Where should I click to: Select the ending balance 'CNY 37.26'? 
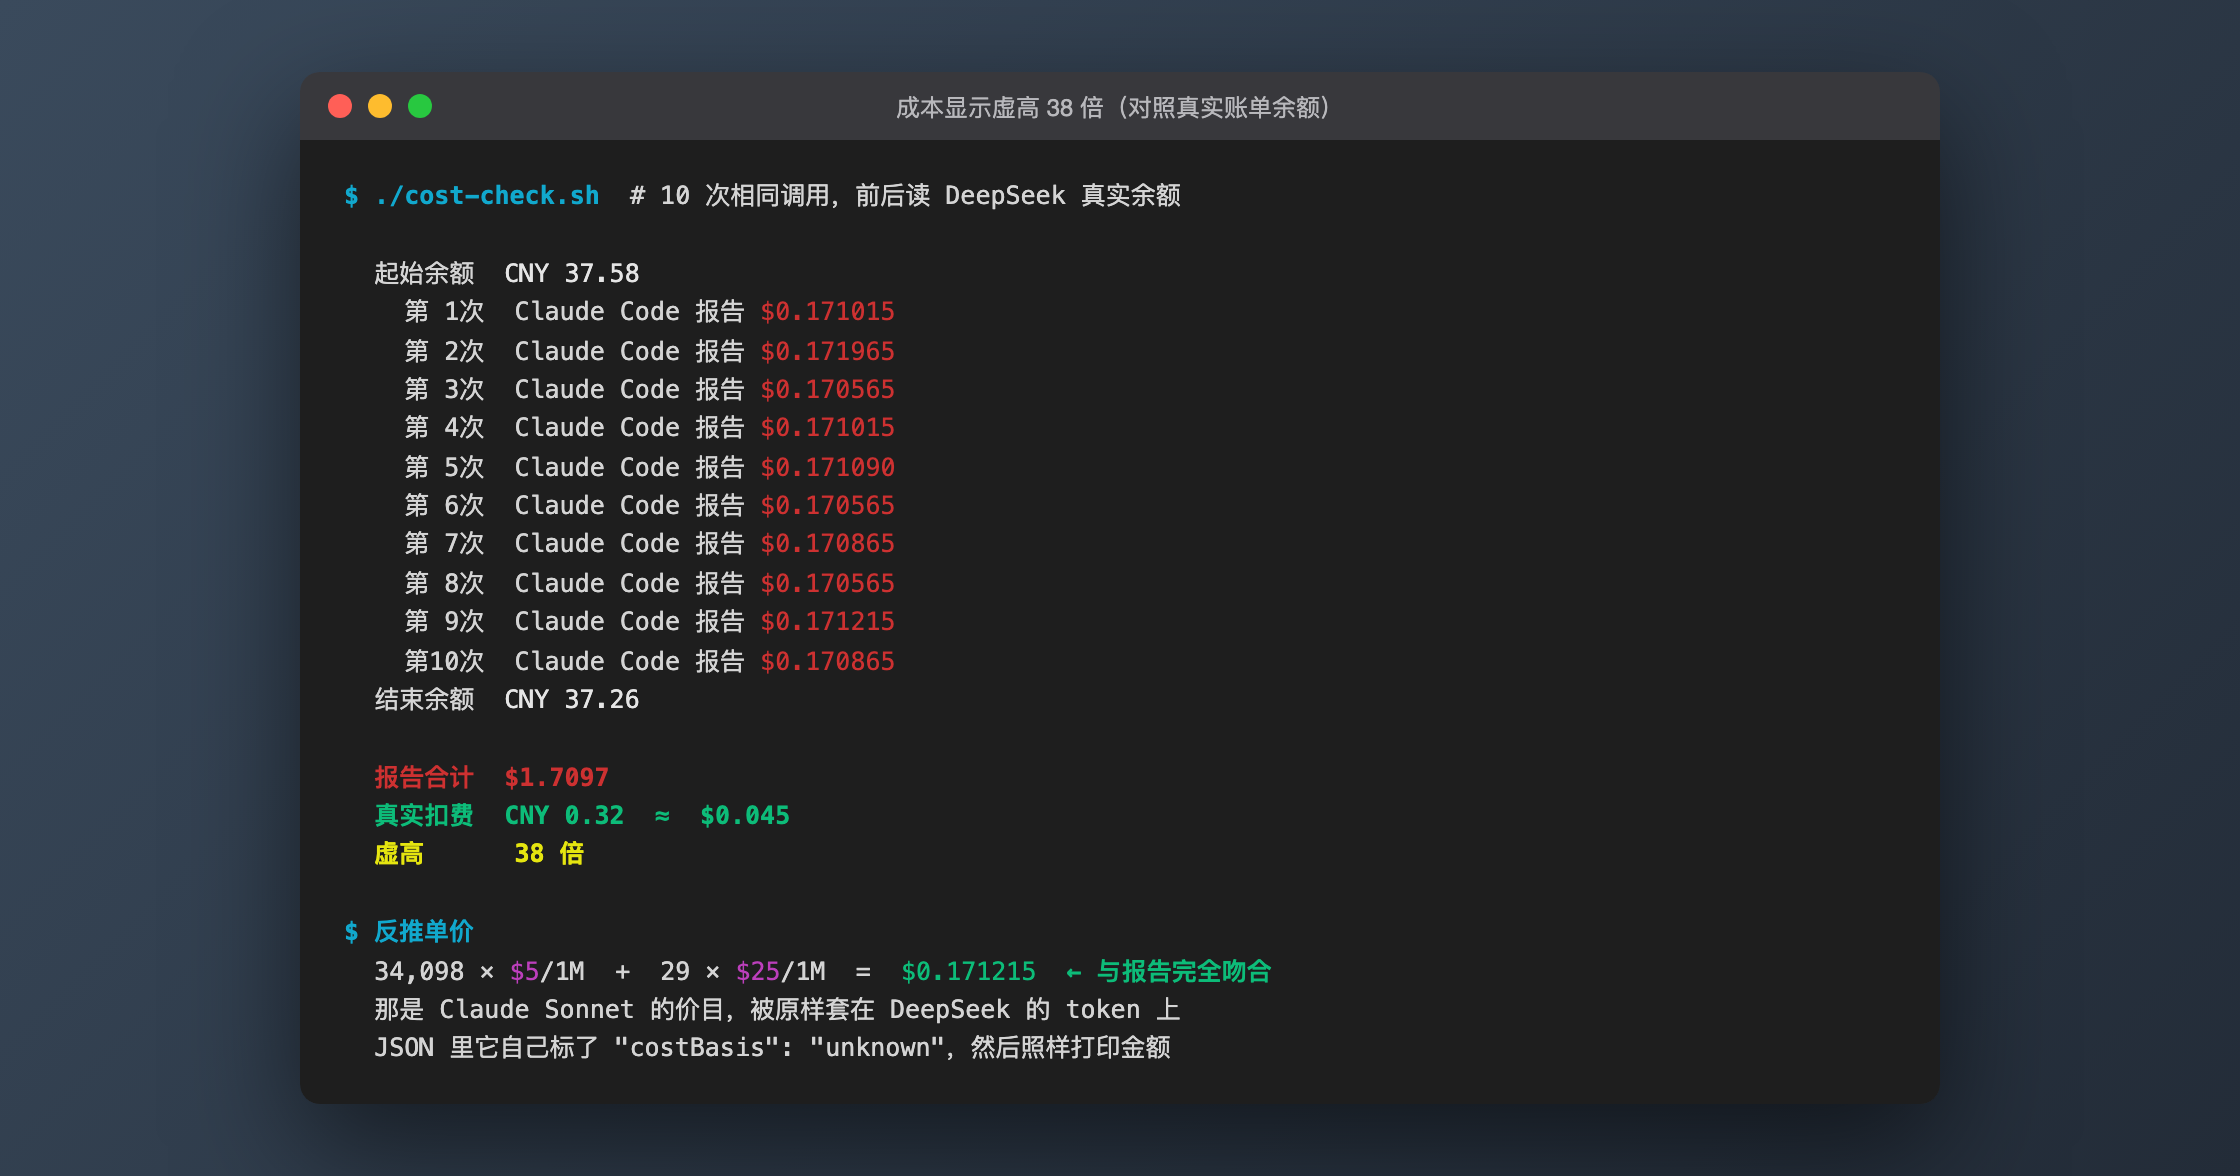(572, 699)
